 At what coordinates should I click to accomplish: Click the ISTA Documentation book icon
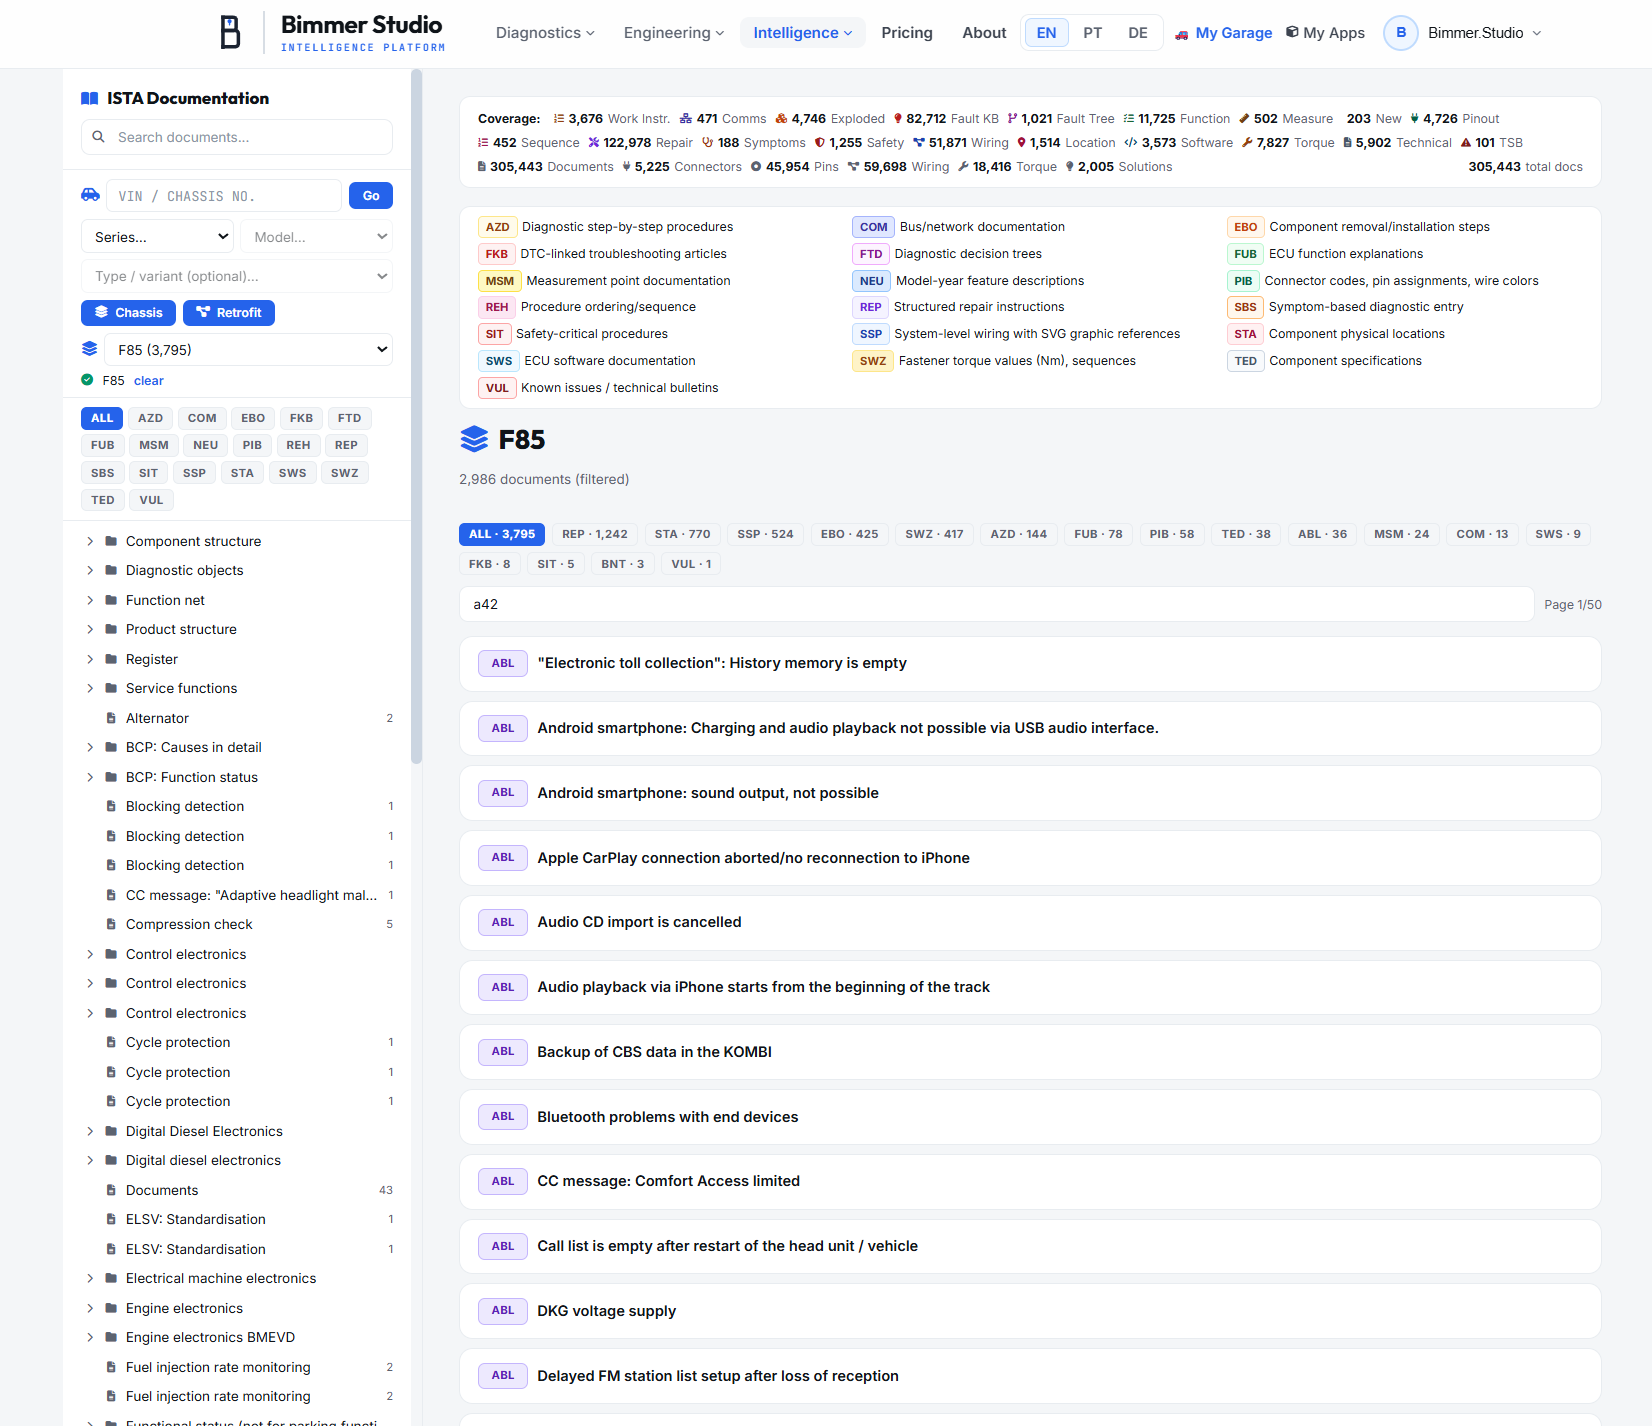click(x=90, y=98)
